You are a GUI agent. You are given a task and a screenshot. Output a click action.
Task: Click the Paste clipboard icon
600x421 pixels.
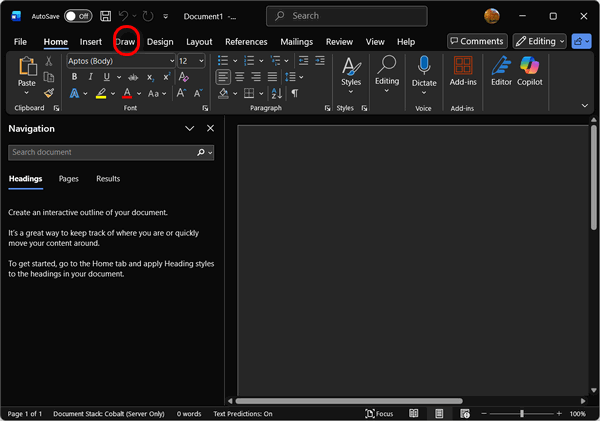coord(27,67)
